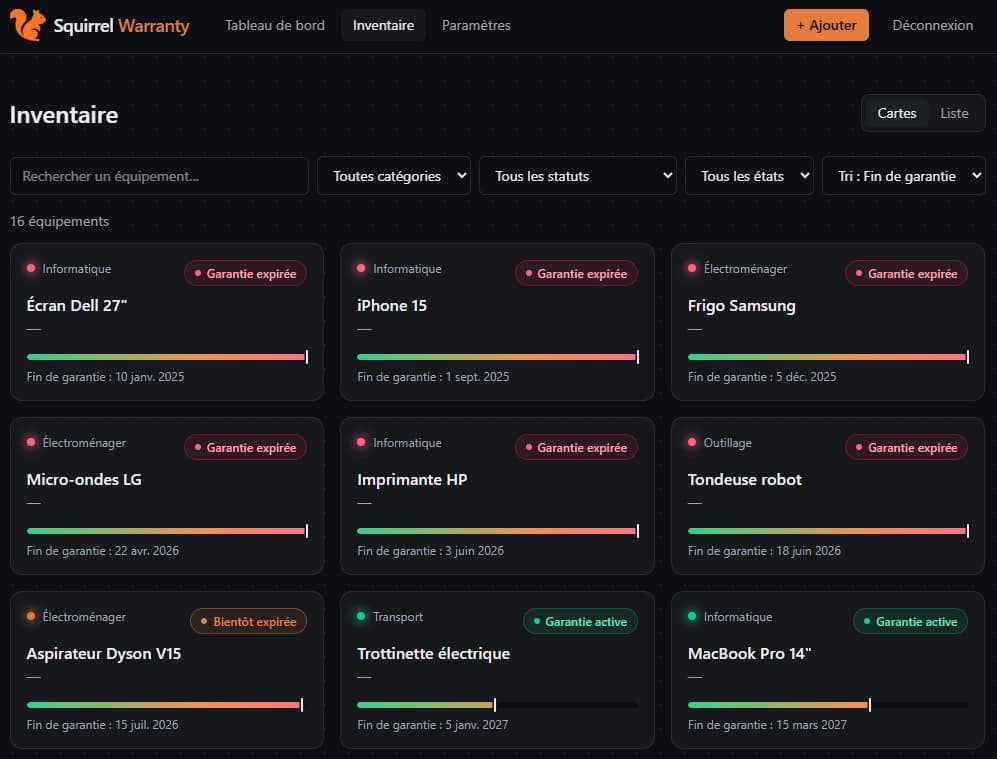This screenshot has width=997, height=759.
Task: Select the Inventaire nav tab
Action: pos(383,25)
